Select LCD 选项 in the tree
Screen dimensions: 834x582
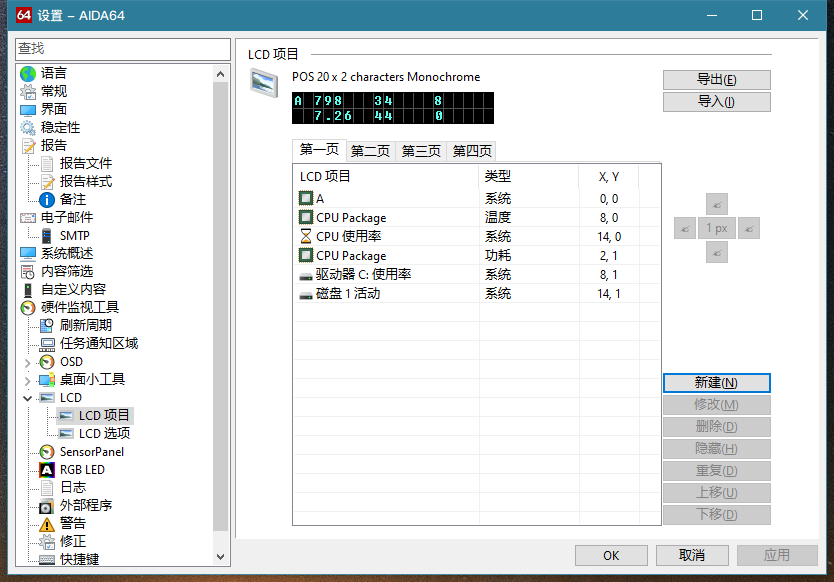point(104,433)
